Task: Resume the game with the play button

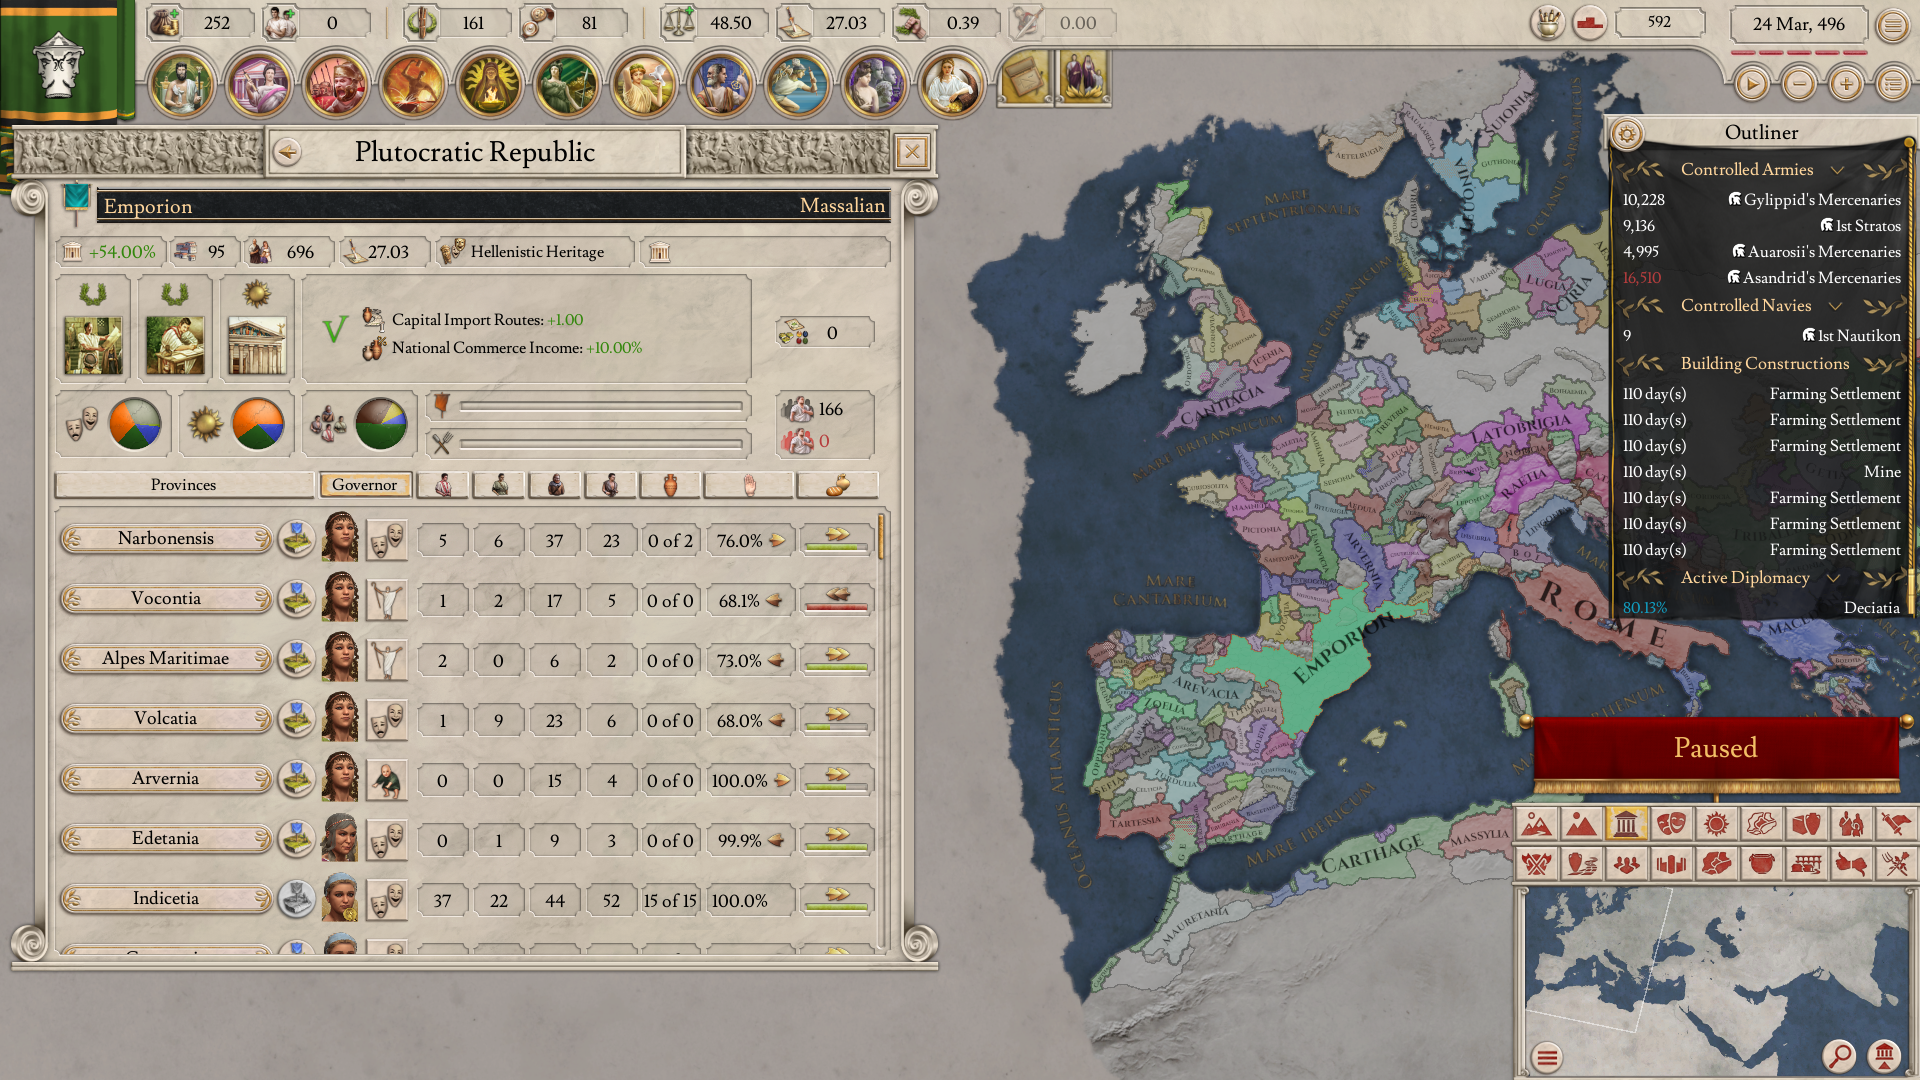Action: pyautogui.click(x=1751, y=84)
